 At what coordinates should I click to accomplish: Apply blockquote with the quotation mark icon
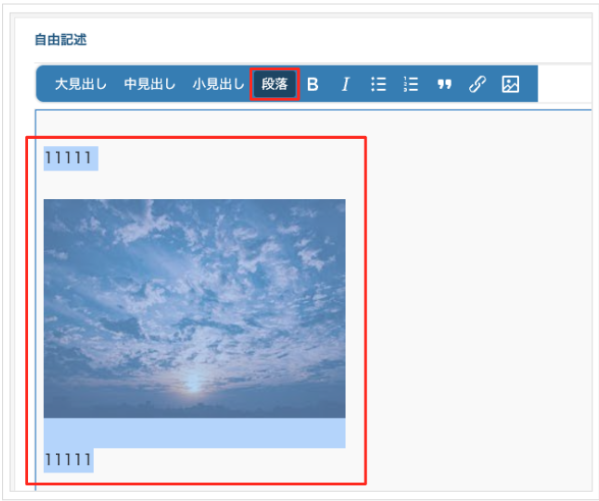point(444,84)
